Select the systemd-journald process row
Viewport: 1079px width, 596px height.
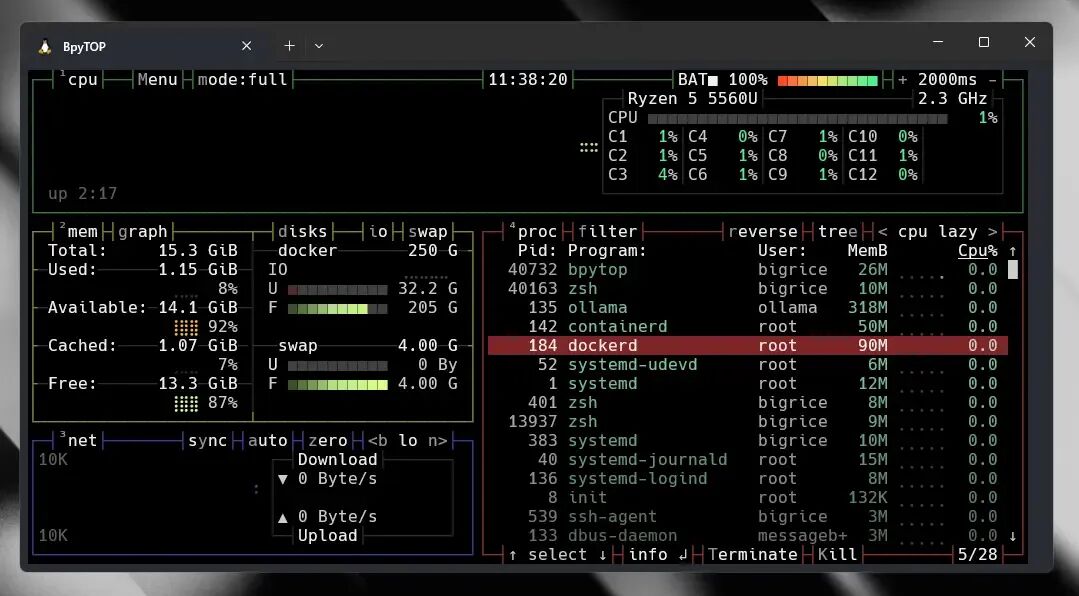point(747,460)
